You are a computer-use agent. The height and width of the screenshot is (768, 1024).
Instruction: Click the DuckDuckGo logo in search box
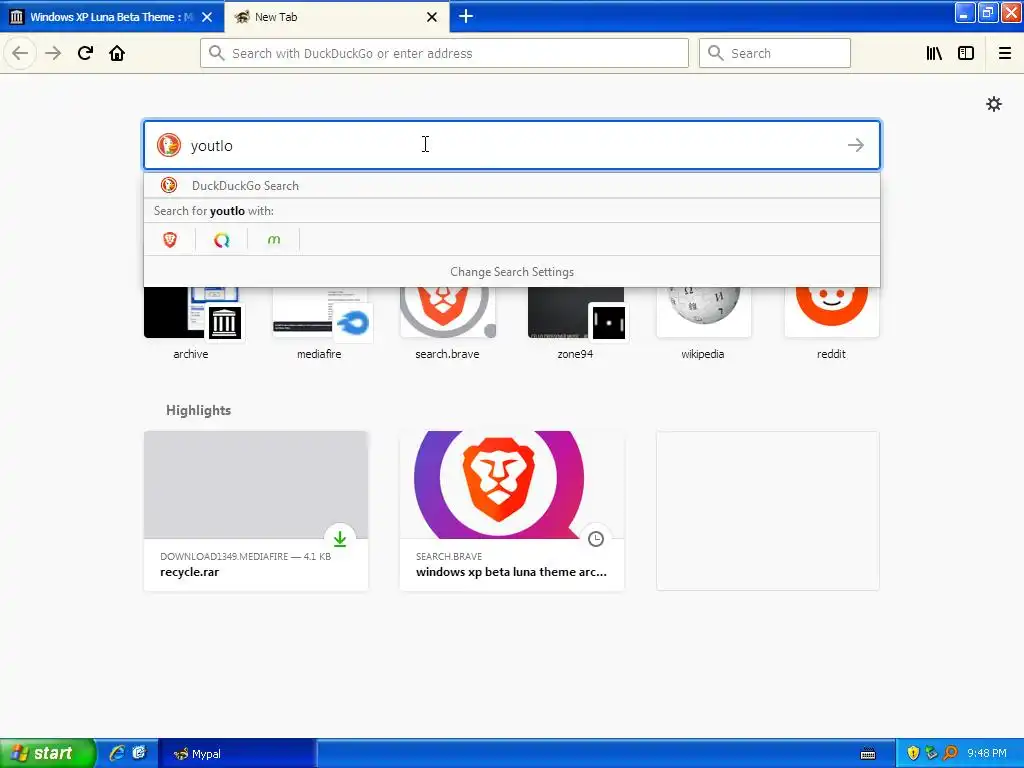[168, 145]
